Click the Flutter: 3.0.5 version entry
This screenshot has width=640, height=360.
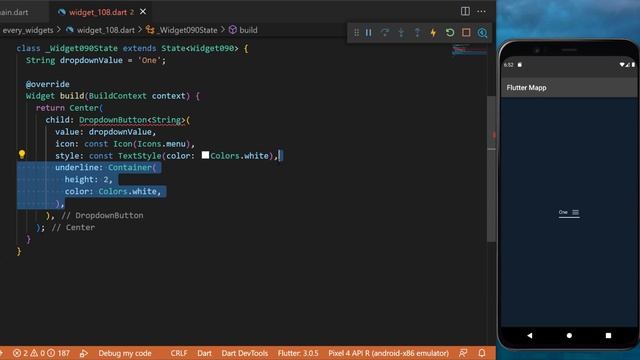(x=298, y=353)
